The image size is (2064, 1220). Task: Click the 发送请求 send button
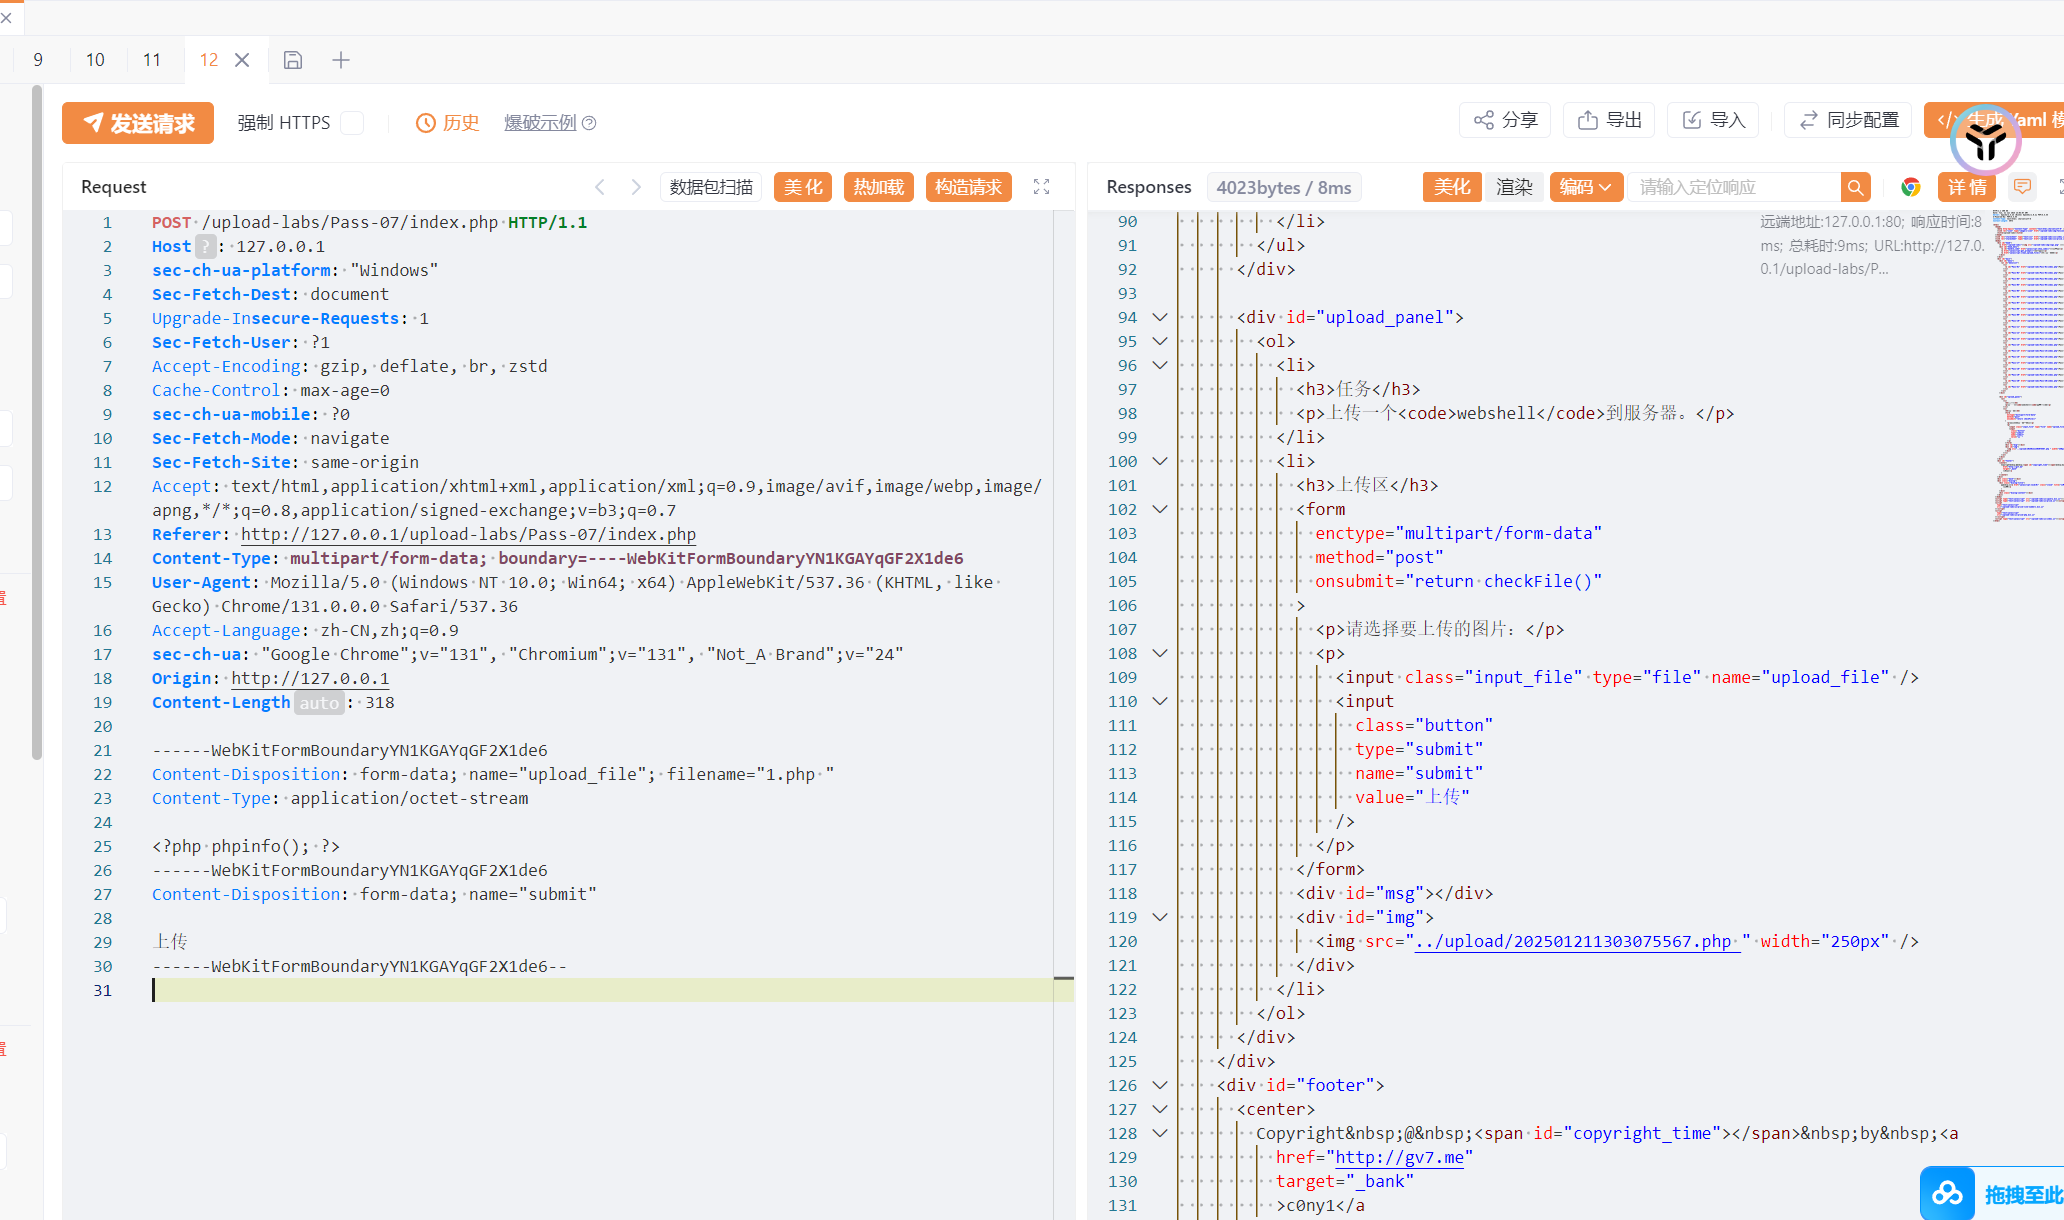tap(138, 123)
